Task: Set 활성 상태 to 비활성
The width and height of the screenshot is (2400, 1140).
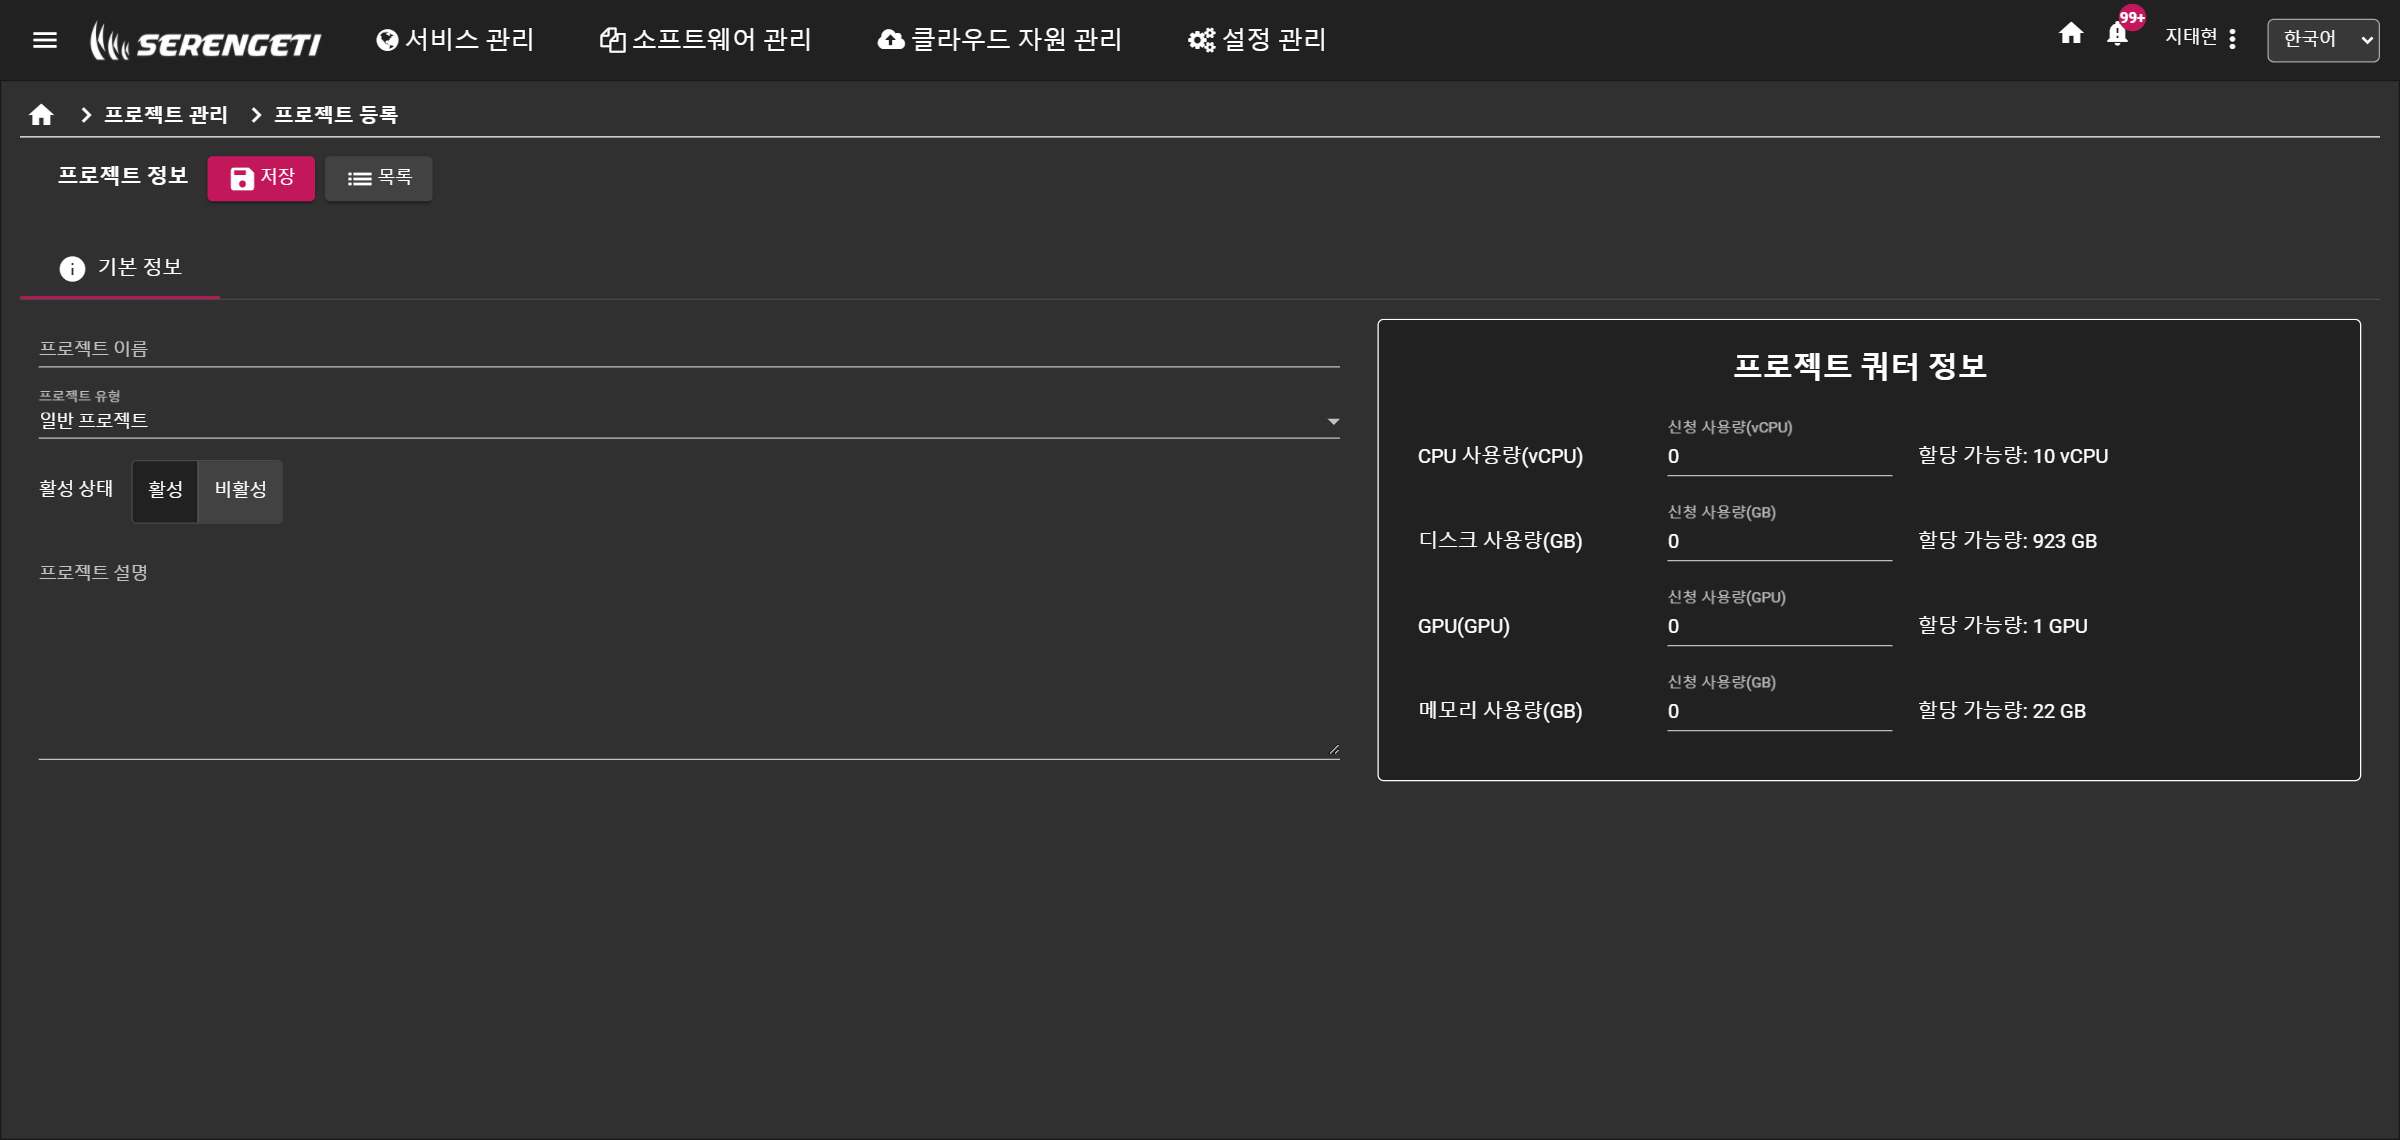Action: tap(240, 490)
